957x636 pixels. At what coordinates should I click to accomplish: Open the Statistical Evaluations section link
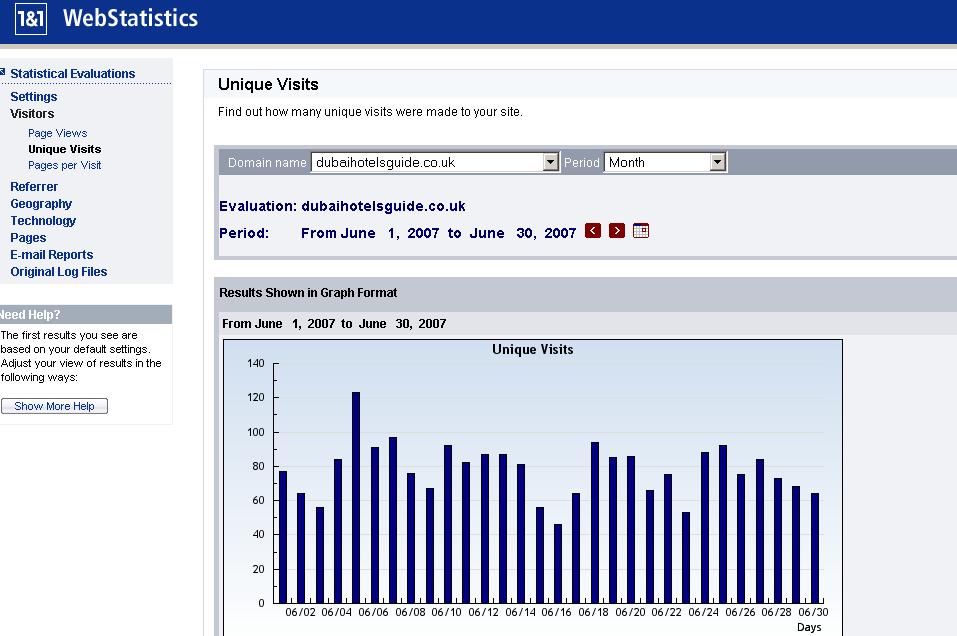point(73,74)
